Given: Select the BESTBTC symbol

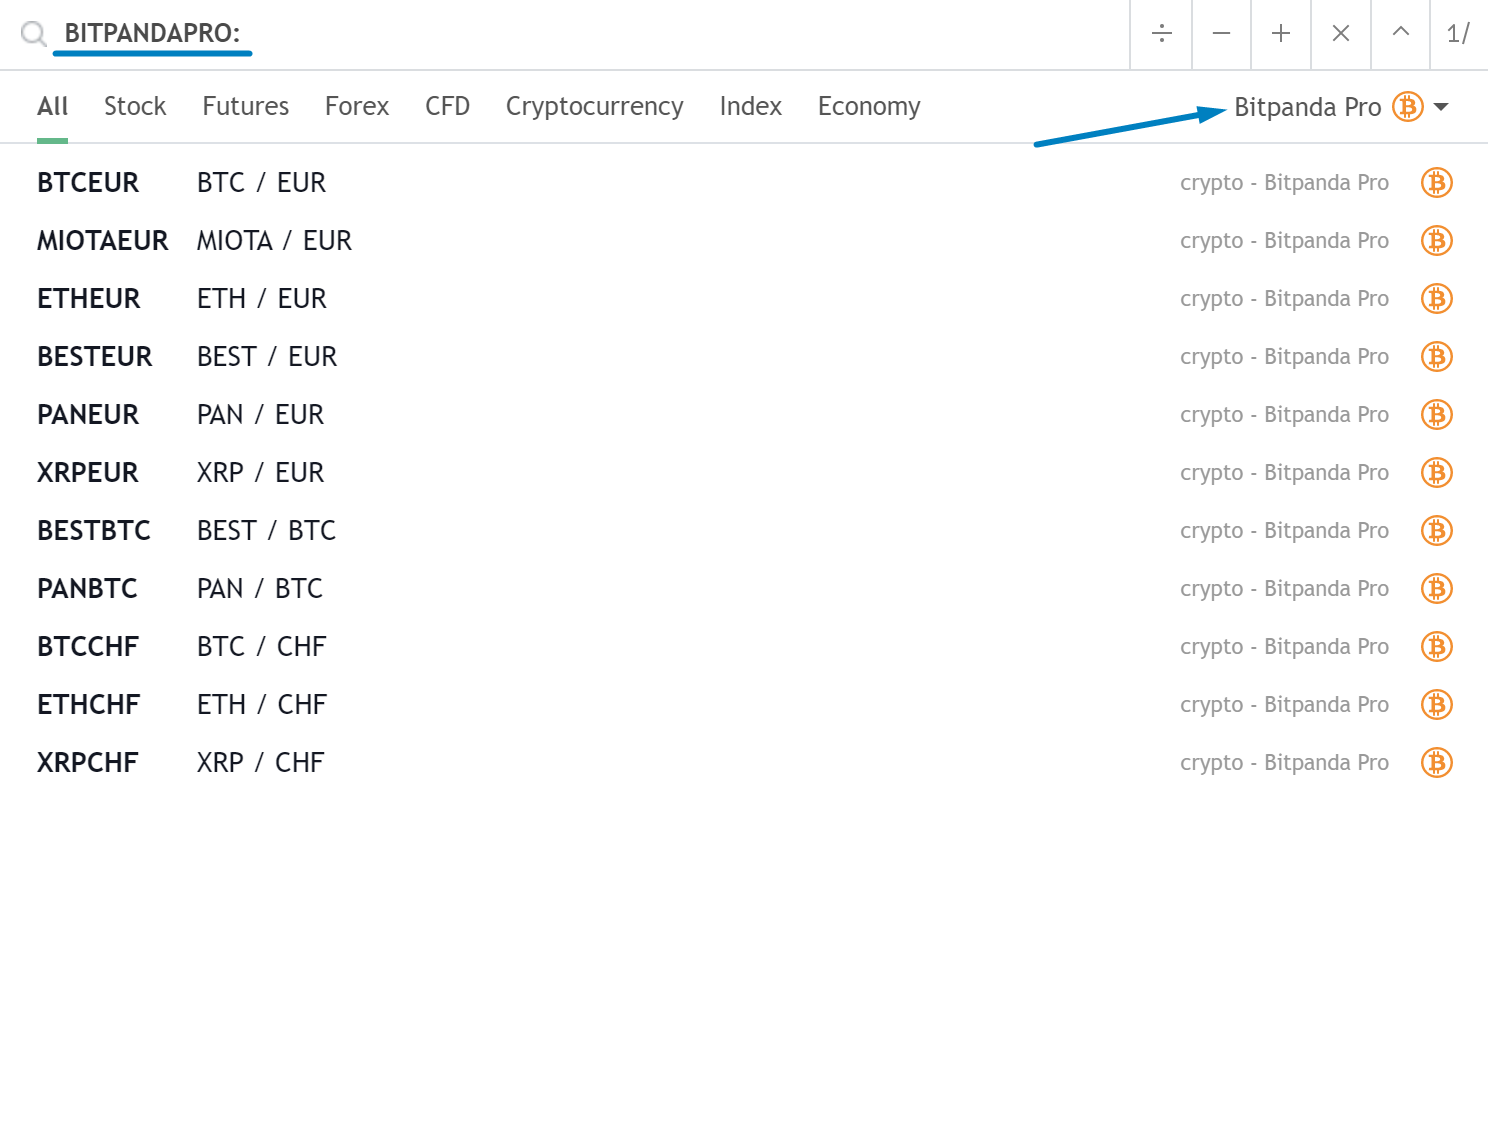Looking at the screenshot, I should (94, 531).
